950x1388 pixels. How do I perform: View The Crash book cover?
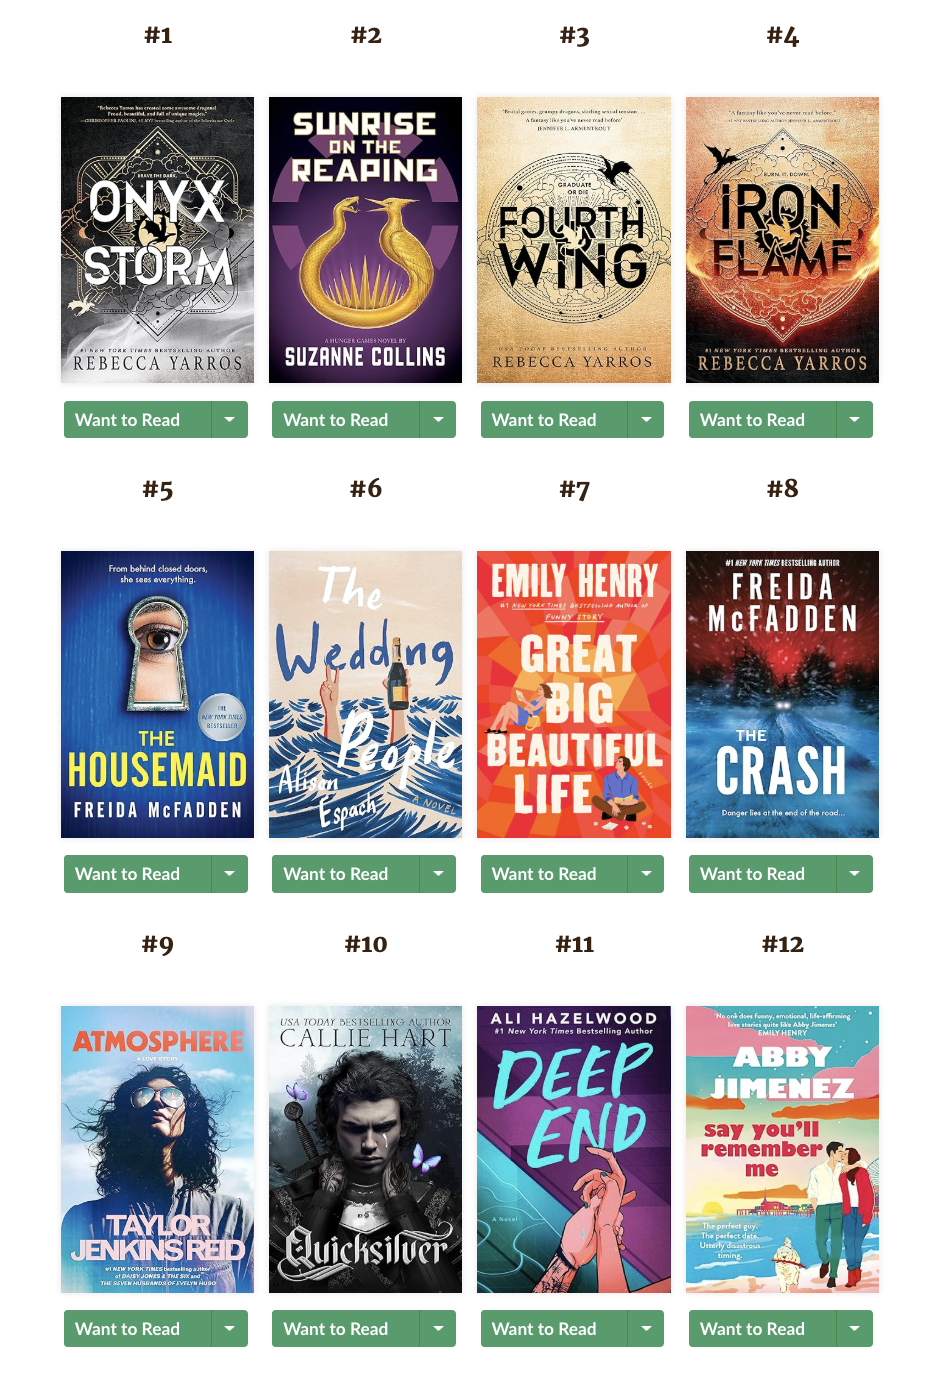click(782, 694)
